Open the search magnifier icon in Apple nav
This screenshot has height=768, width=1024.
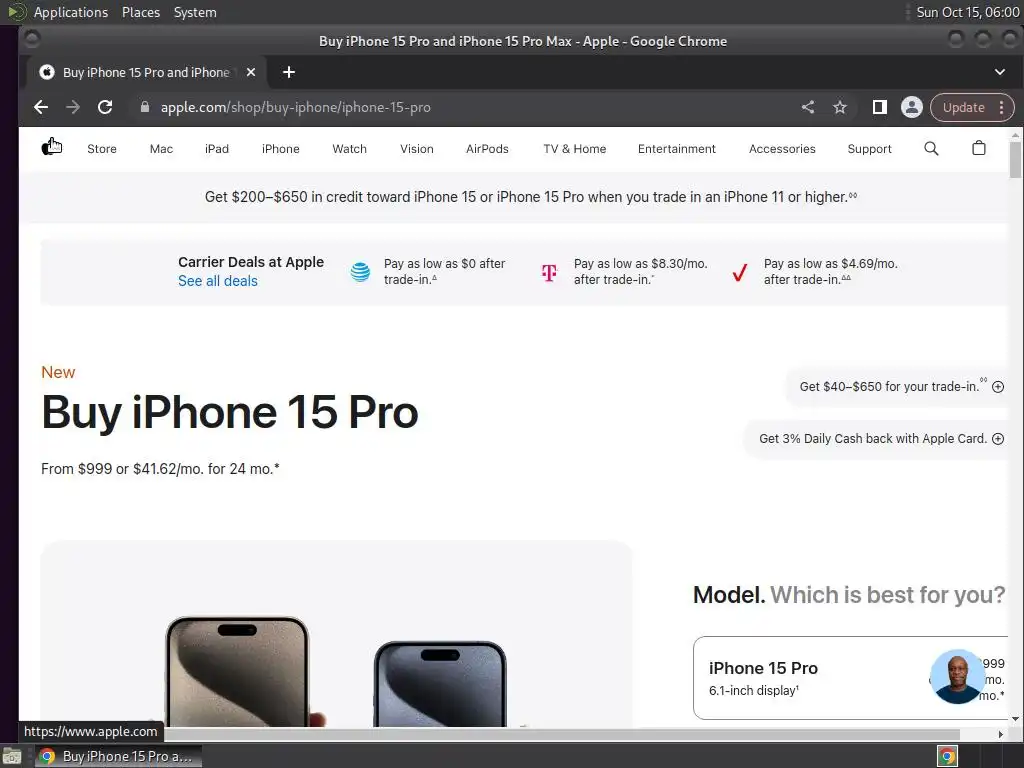point(931,149)
